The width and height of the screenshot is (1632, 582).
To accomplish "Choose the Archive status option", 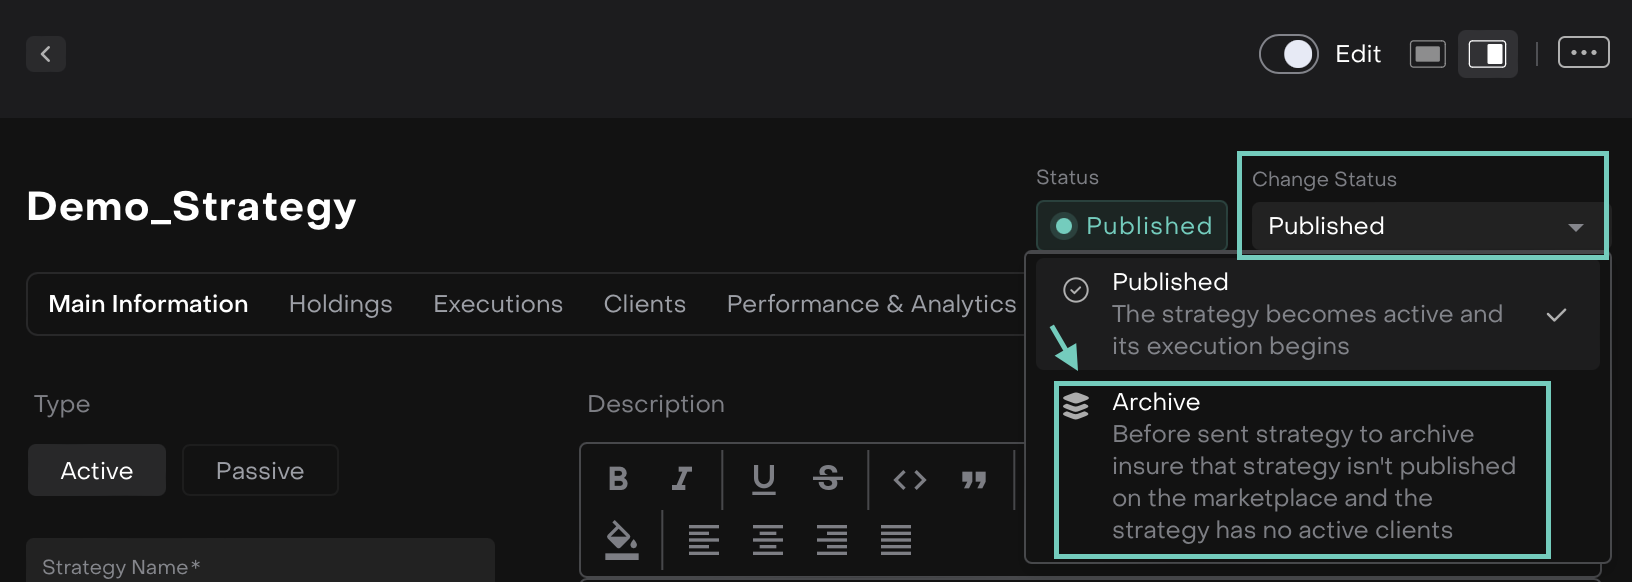I will tap(1300, 468).
